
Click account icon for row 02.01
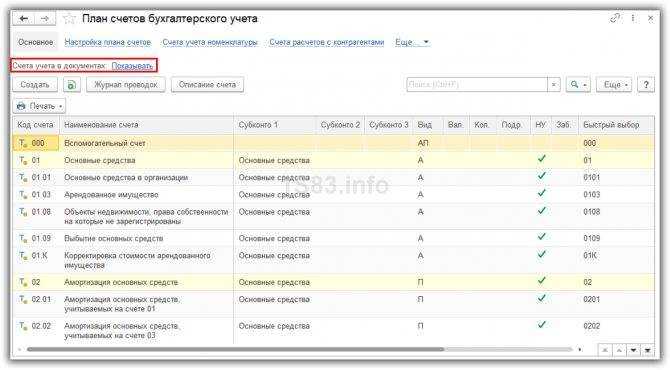click(x=23, y=299)
